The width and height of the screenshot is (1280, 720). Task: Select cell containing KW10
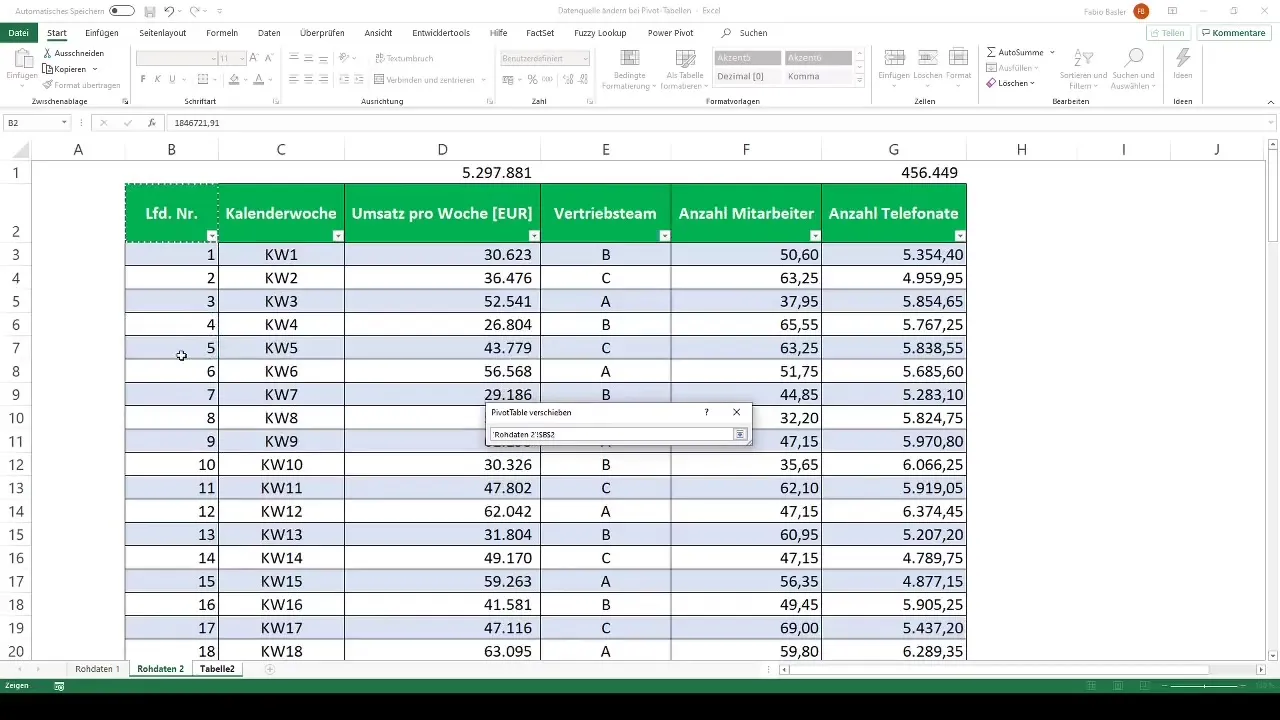(x=281, y=464)
